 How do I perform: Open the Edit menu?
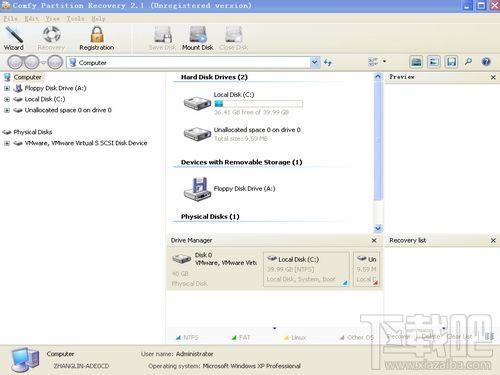click(32, 19)
